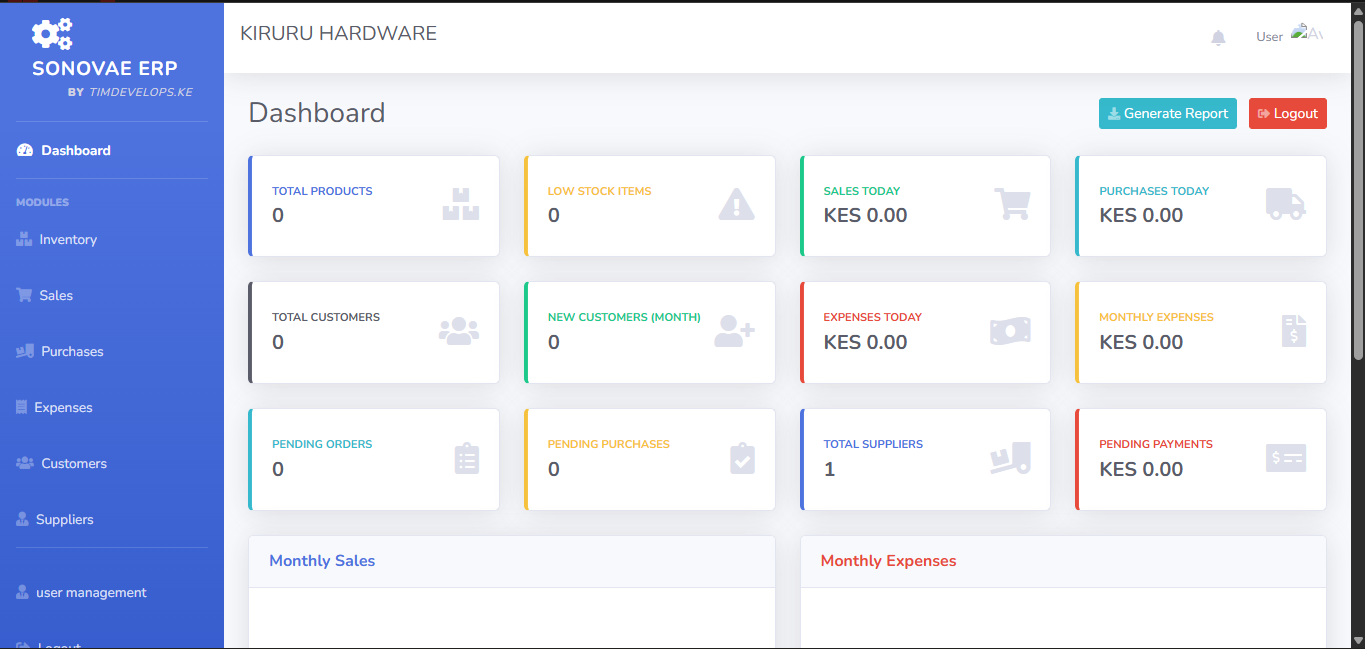Select the Expenses receipt icon

coord(22,407)
